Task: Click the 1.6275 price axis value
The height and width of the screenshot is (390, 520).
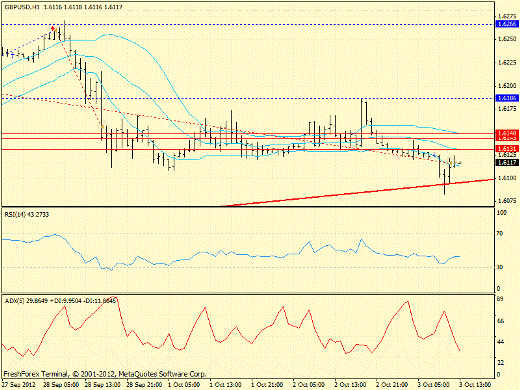Action: 507,16
